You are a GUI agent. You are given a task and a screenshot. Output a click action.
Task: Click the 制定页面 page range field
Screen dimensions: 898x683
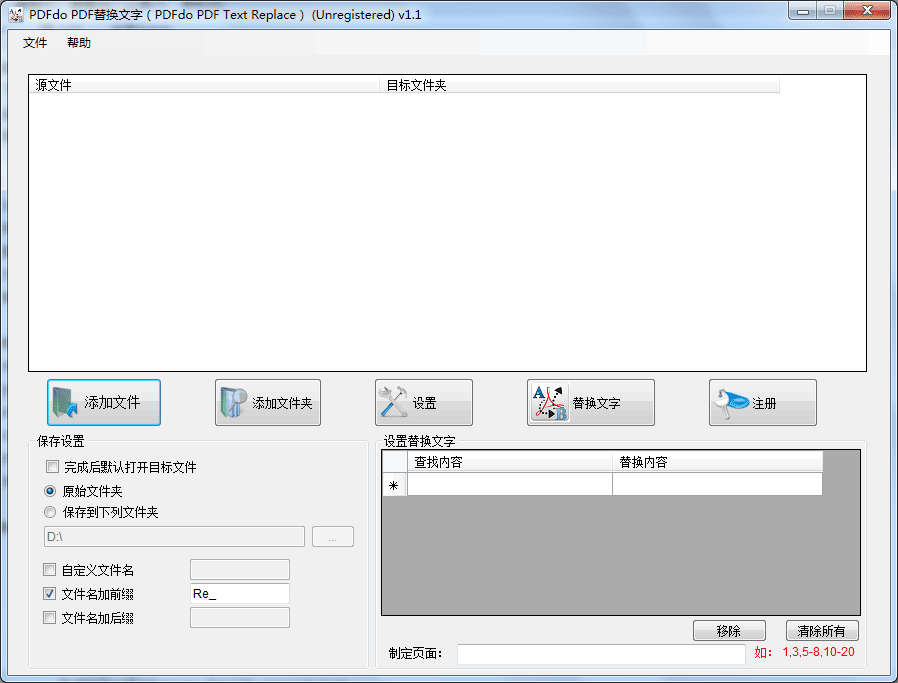point(601,653)
